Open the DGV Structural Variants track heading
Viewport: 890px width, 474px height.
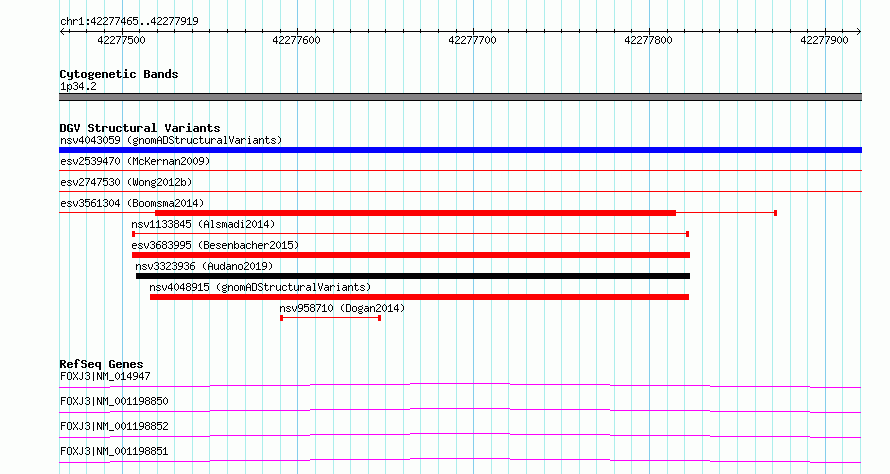pos(140,128)
